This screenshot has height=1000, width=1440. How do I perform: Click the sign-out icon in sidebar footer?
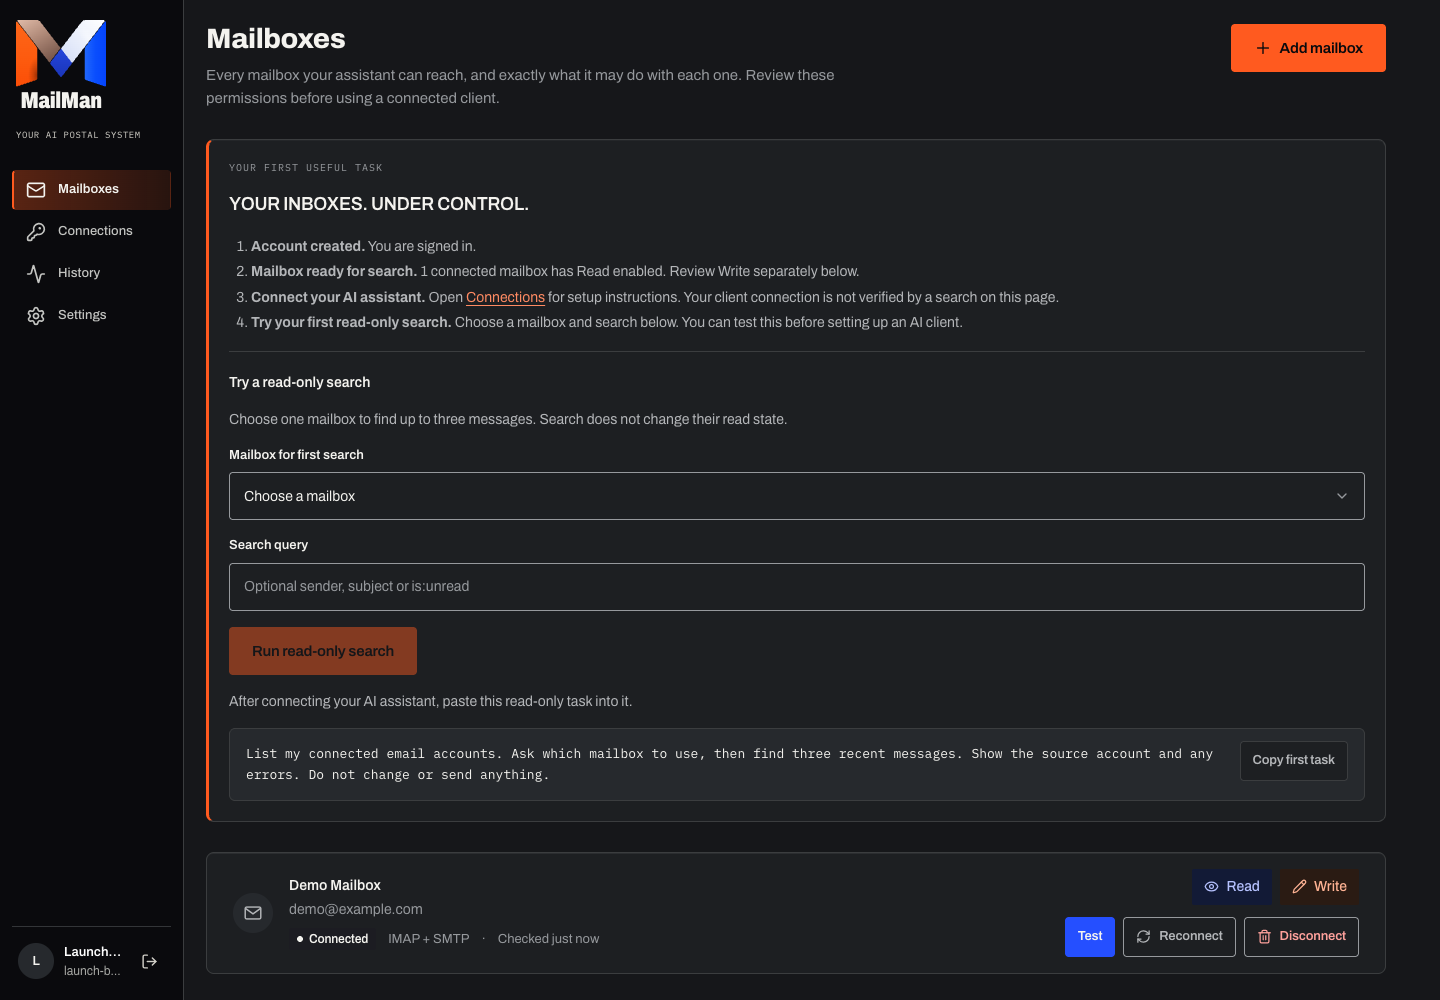point(150,961)
